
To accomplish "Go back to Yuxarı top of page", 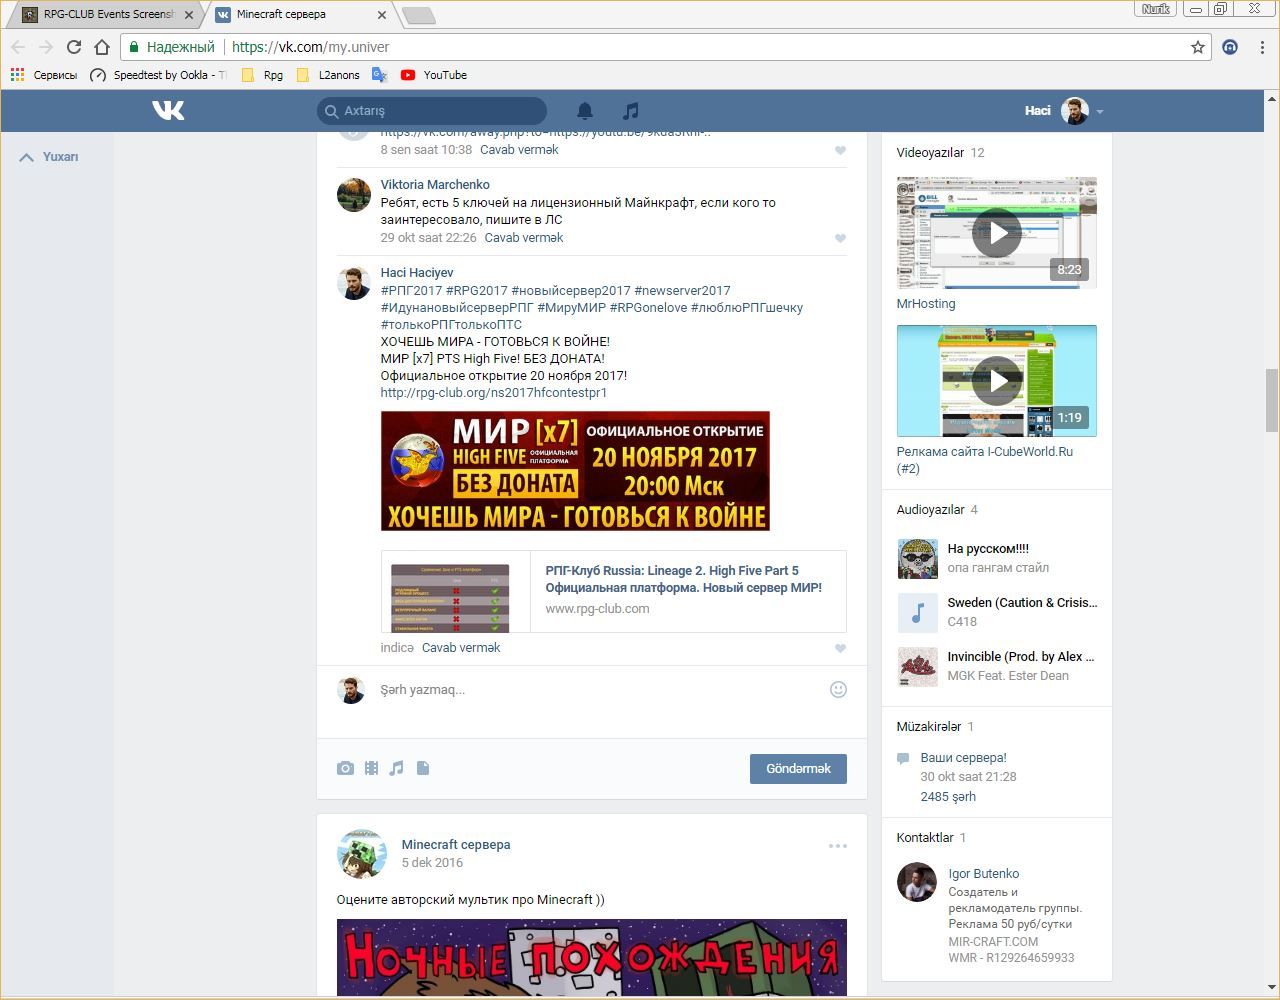I will pos(49,157).
